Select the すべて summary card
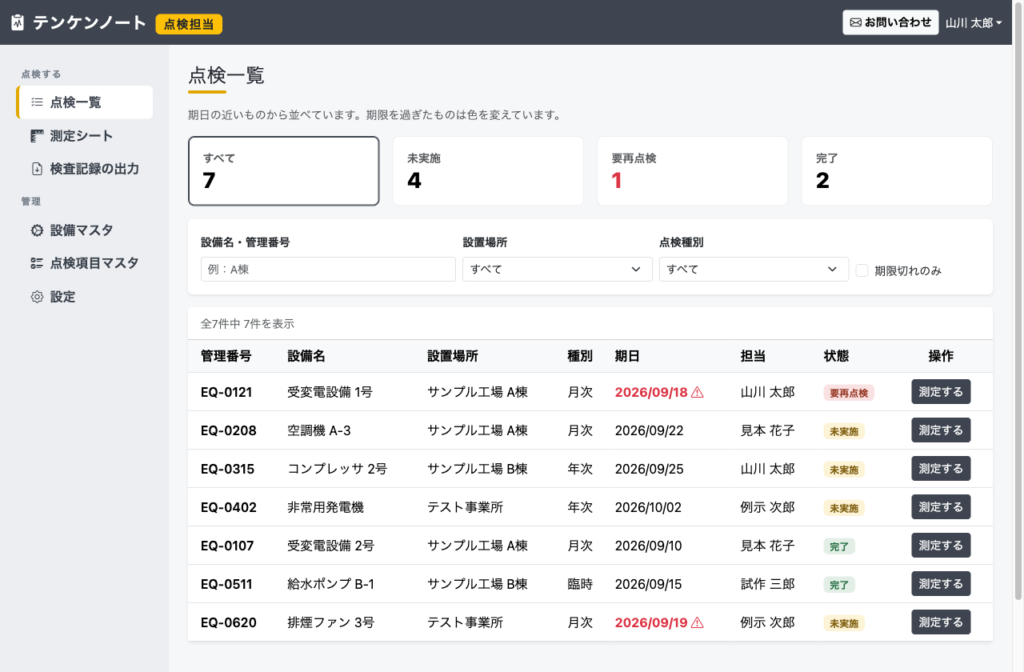 click(x=283, y=171)
